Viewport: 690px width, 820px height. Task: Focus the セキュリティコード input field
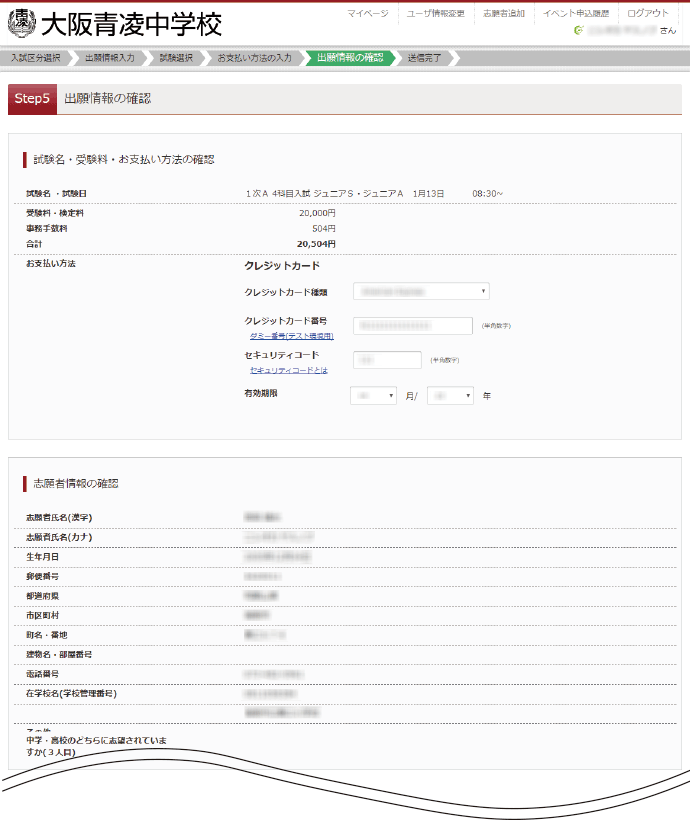click(x=387, y=359)
